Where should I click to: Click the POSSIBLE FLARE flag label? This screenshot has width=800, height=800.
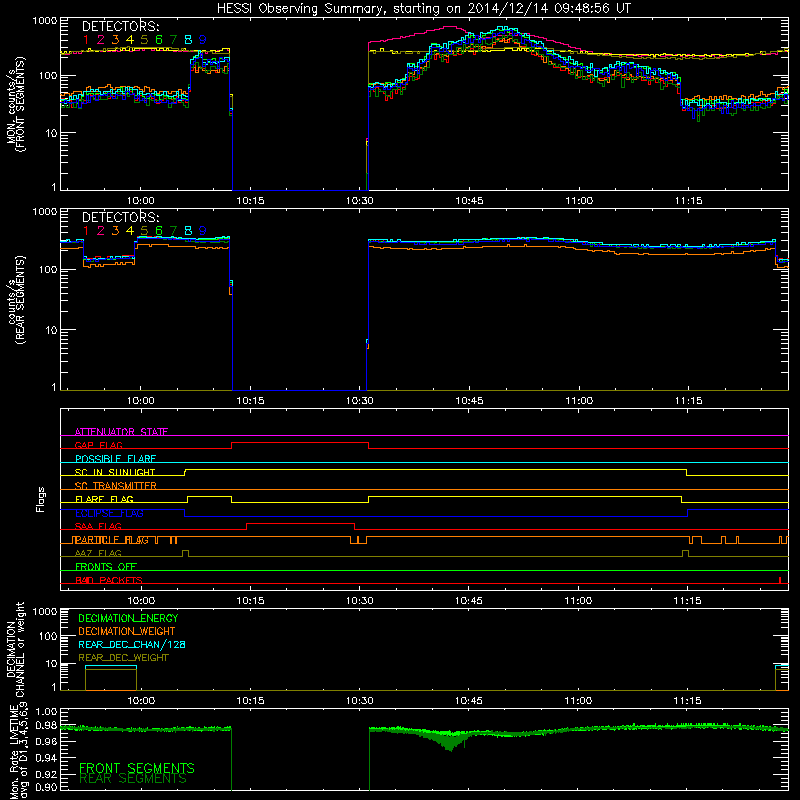pyautogui.click(x=115, y=459)
